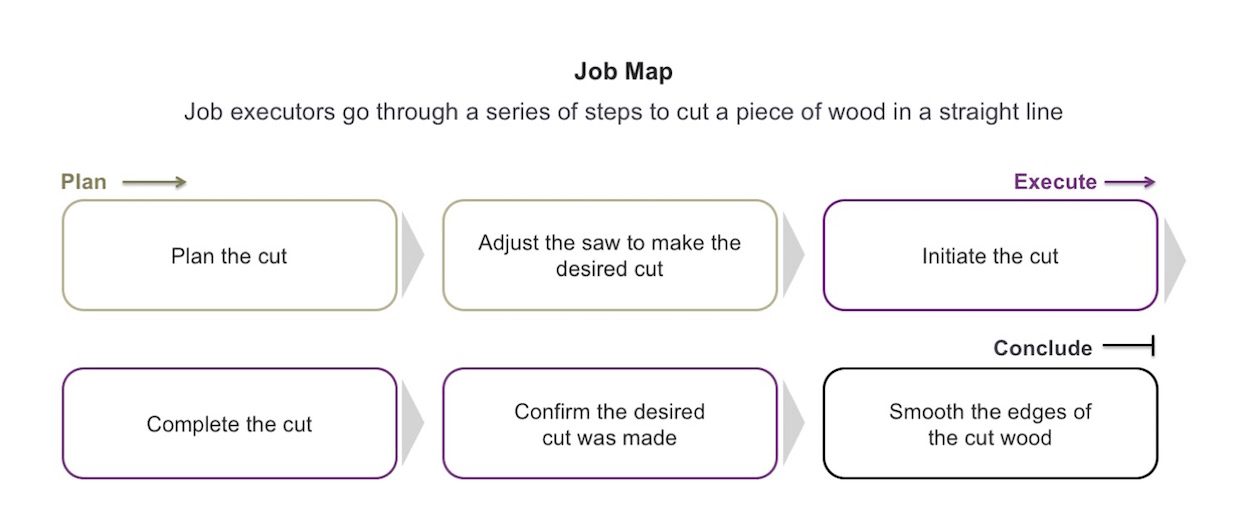The height and width of the screenshot is (527, 1248).
Task: Select the "Smooth the edges" step box
Action: click(989, 424)
